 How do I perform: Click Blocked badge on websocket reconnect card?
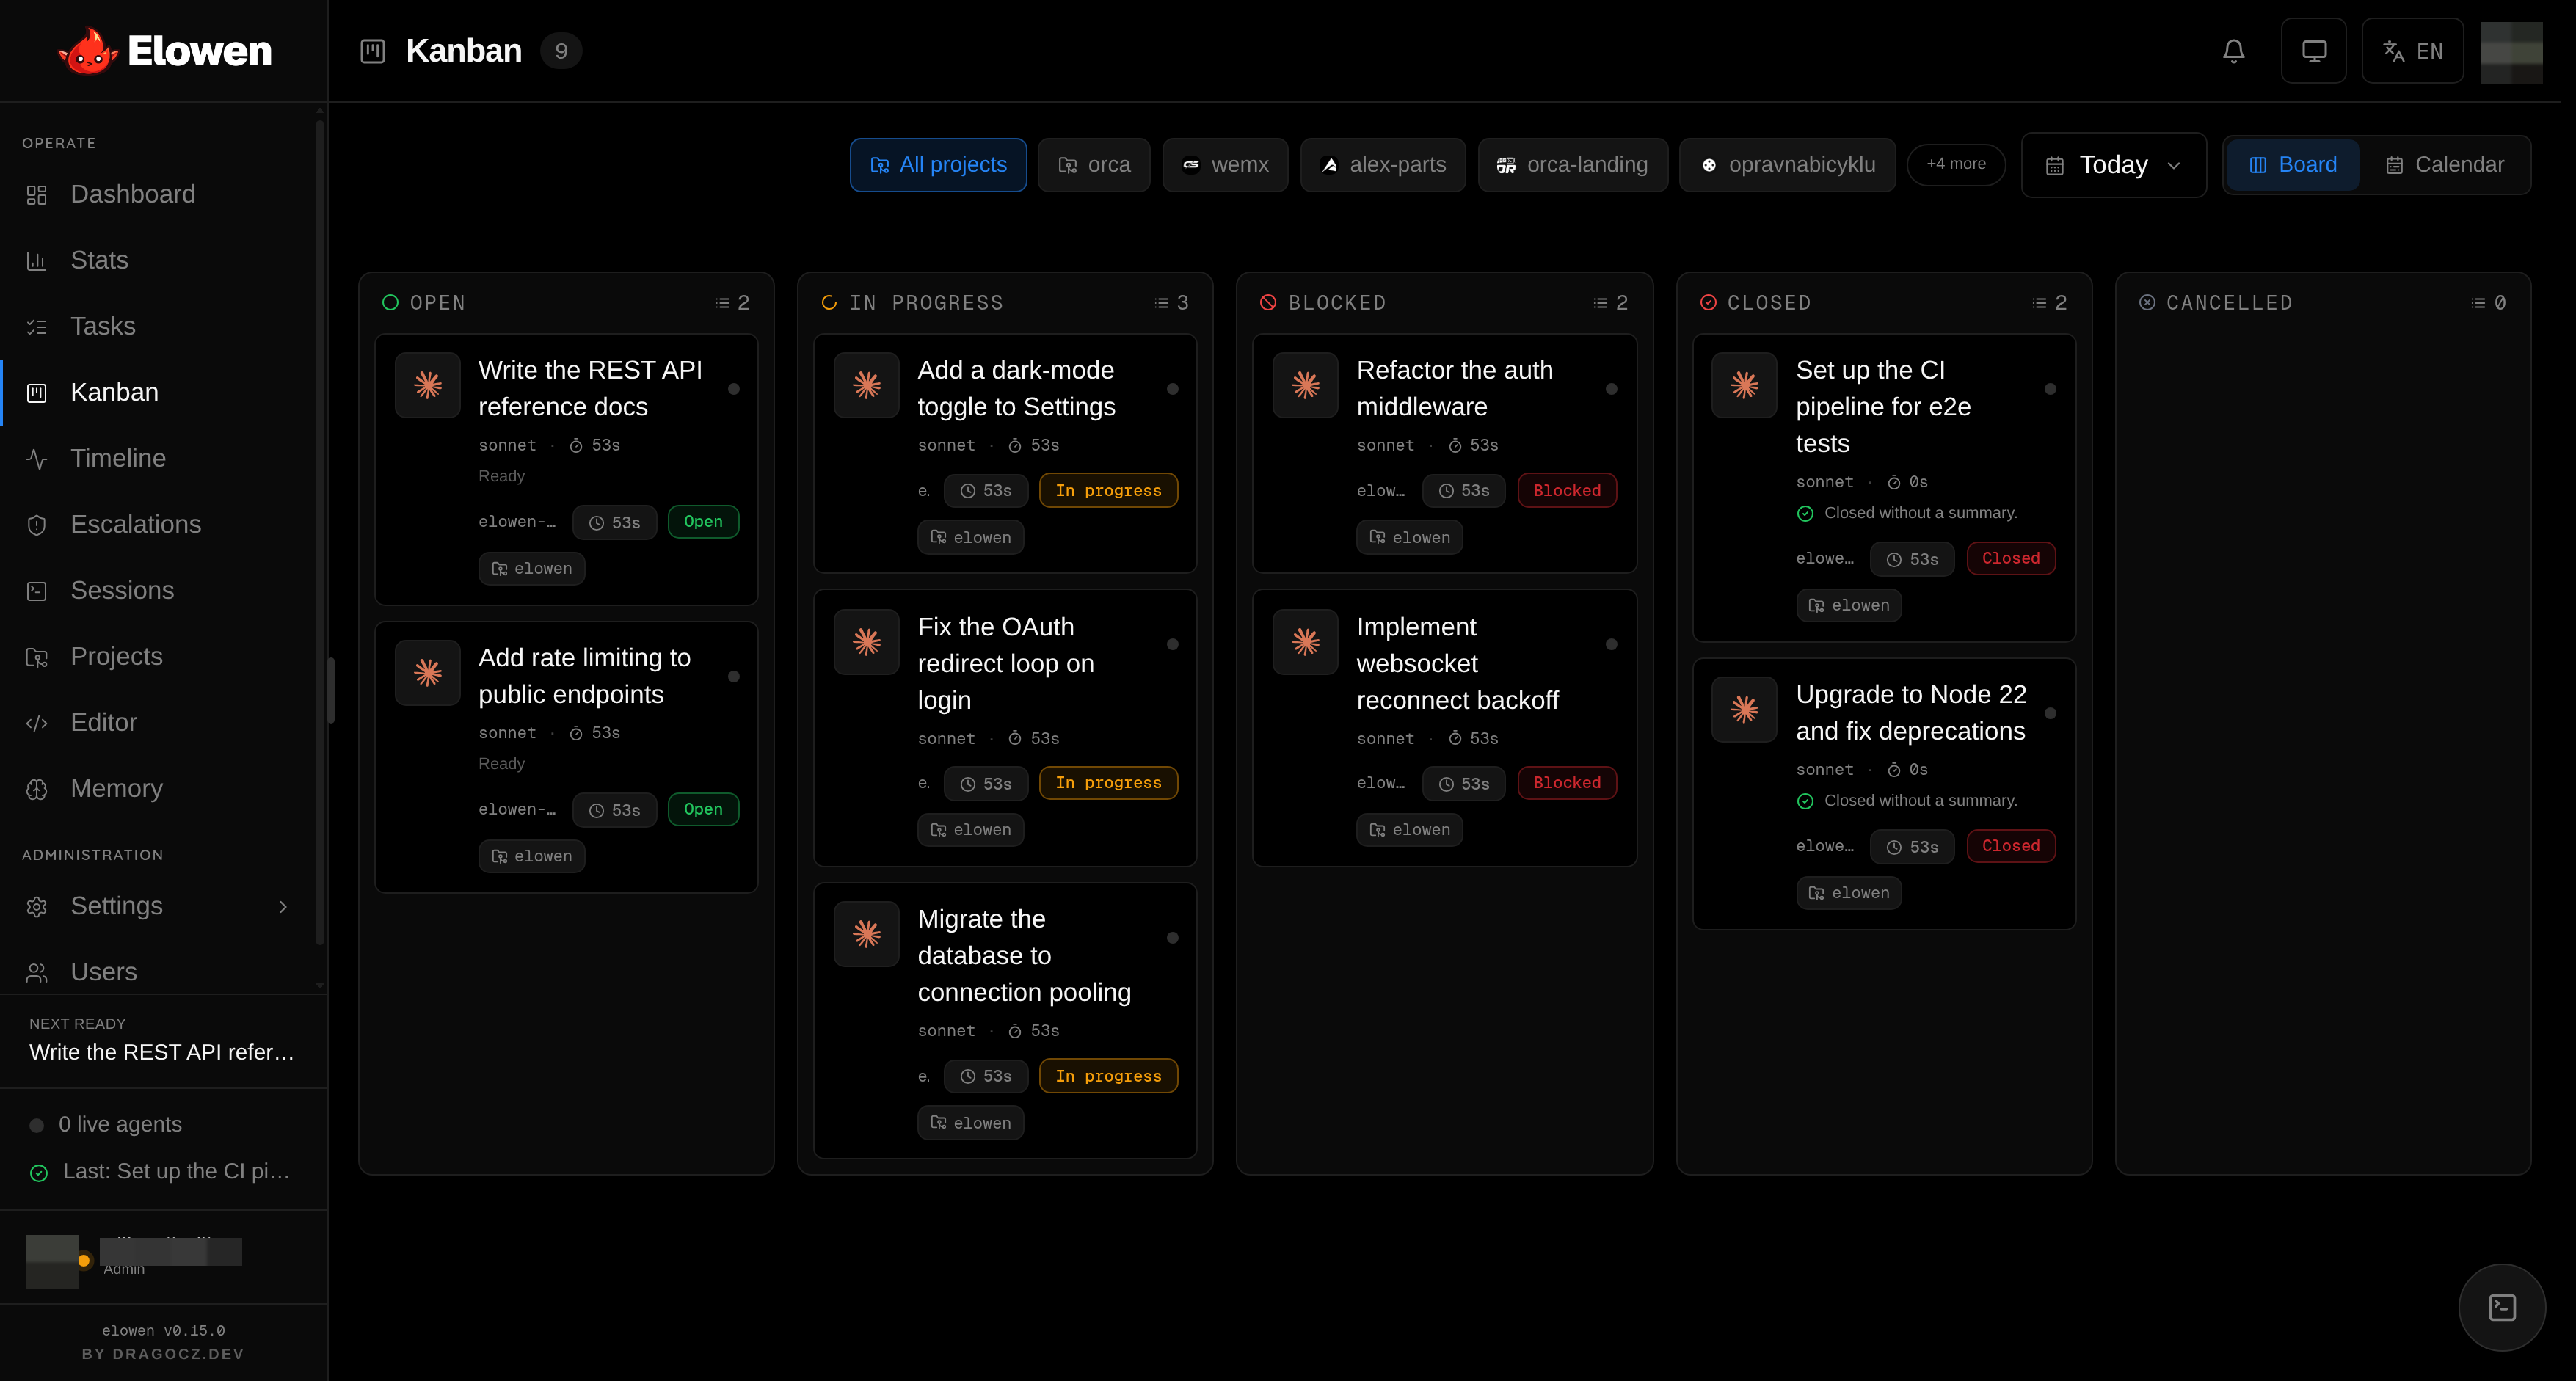(1567, 783)
